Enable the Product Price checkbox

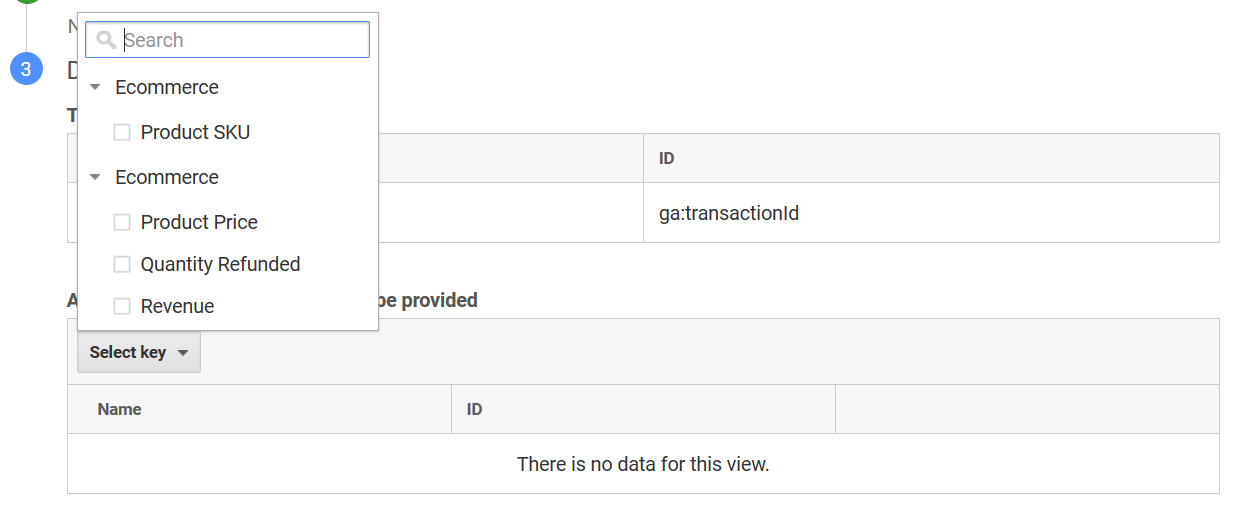[x=122, y=222]
